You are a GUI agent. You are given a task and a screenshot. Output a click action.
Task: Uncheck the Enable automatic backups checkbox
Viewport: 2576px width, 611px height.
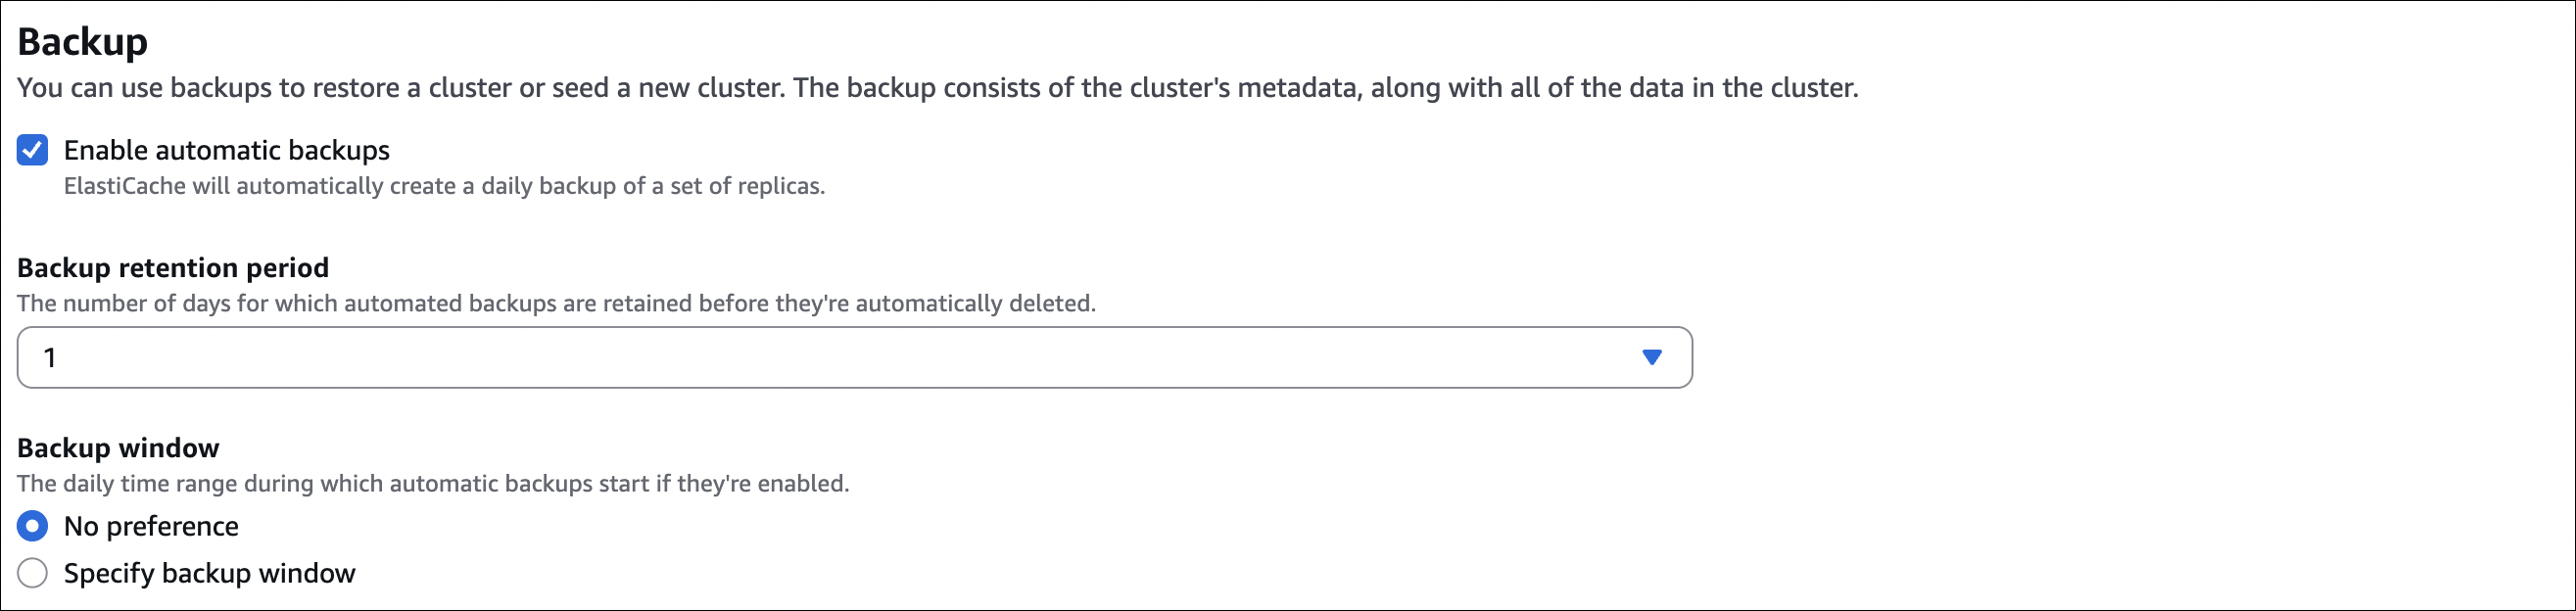point(32,150)
